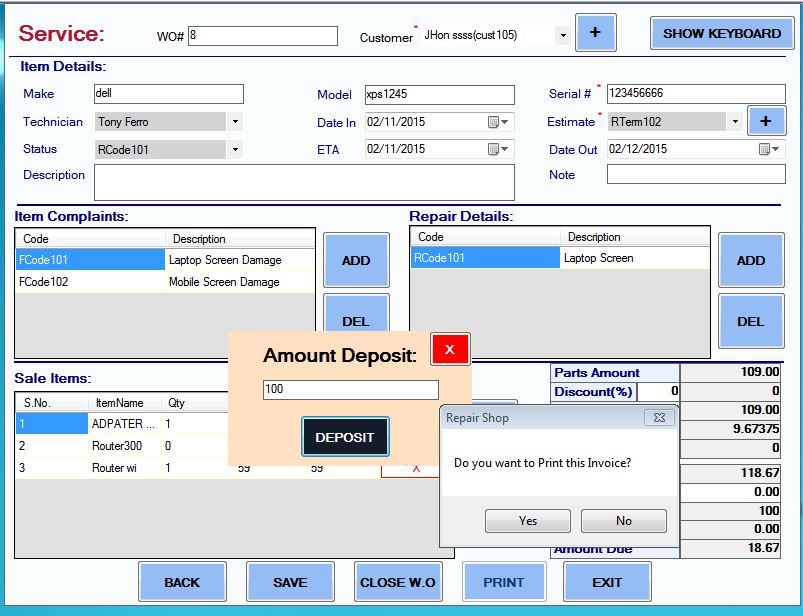Expand the Customer dropdown
The height and width of the screenshot is (616, 803).
563,35
